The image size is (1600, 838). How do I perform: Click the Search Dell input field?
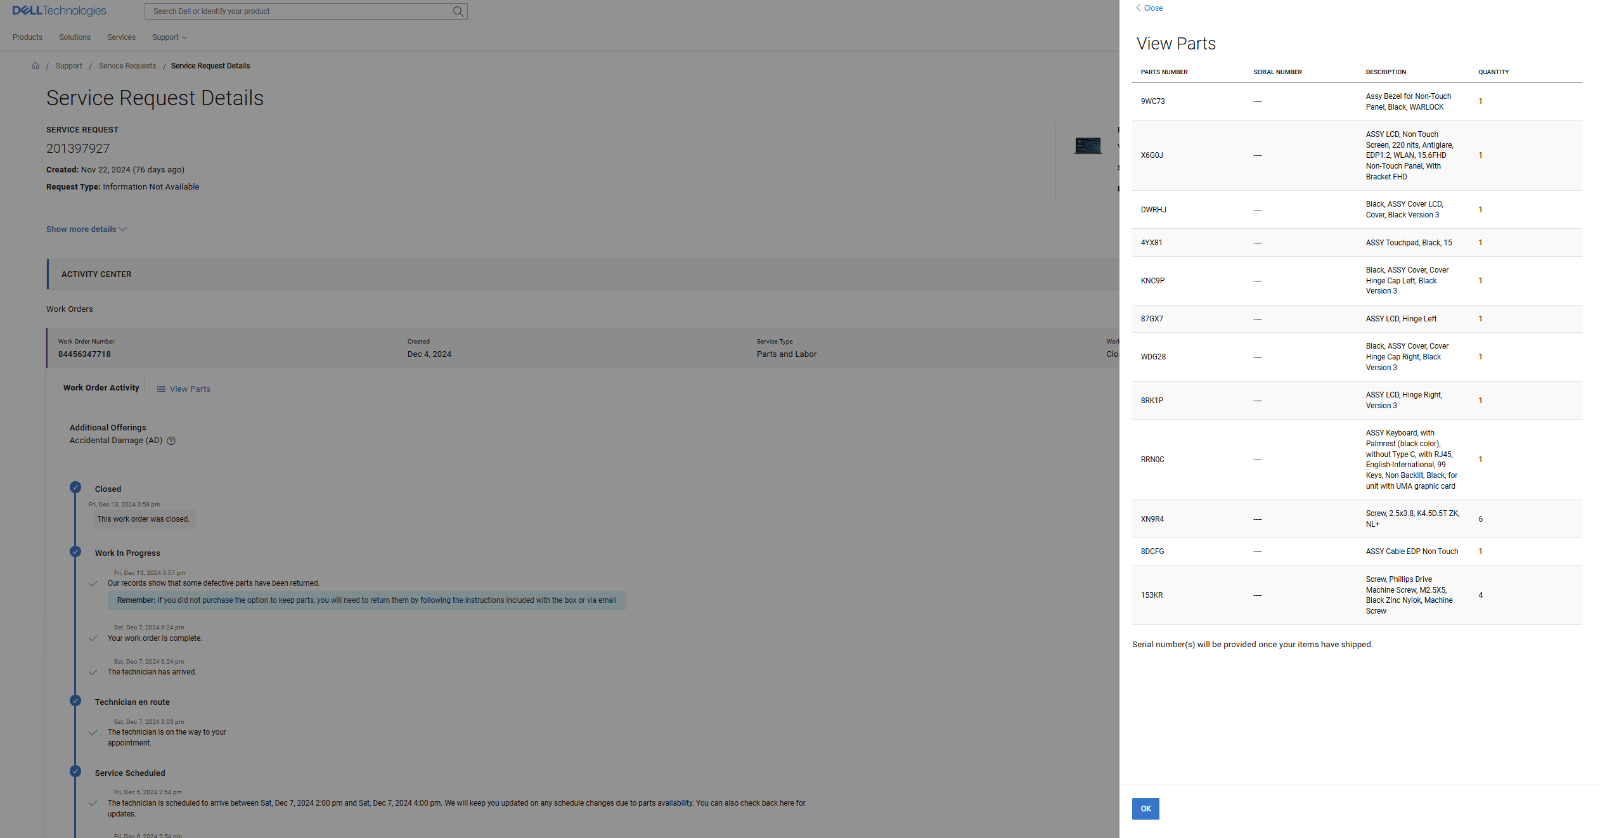[300, 12]
